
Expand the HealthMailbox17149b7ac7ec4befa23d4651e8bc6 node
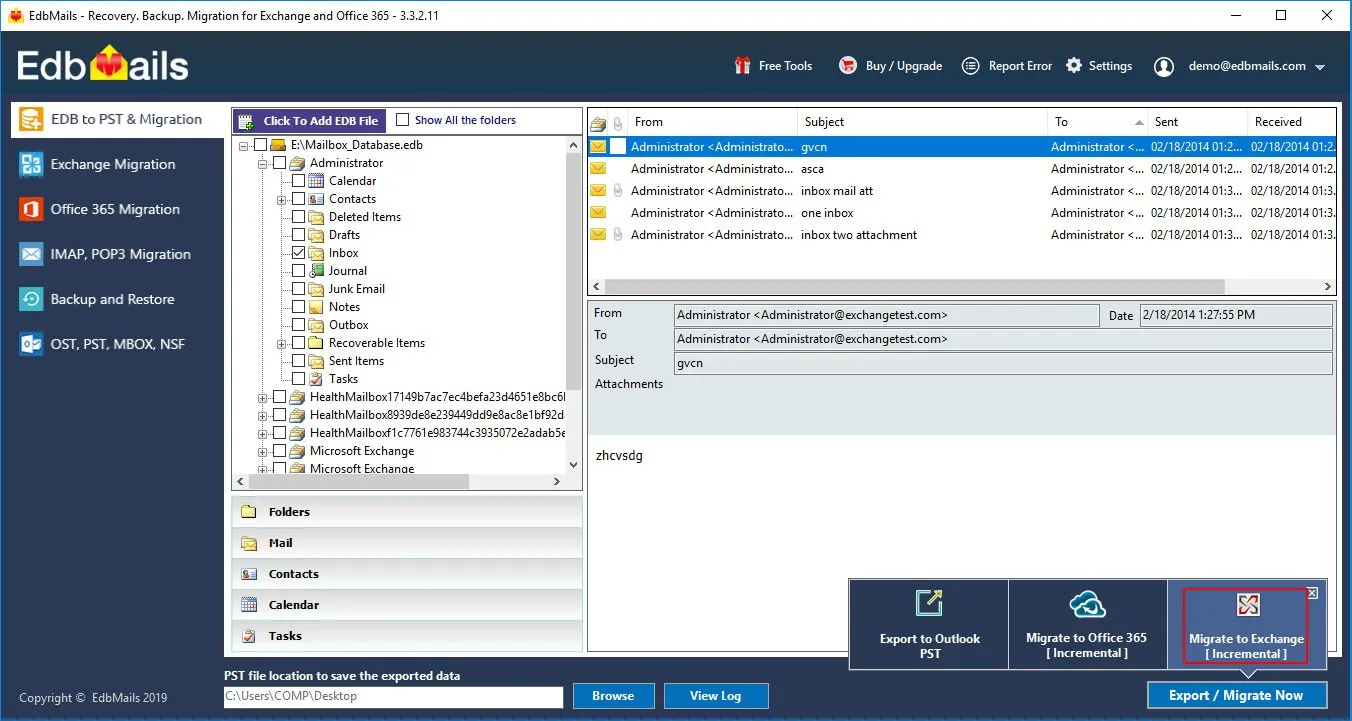[263, 397]
